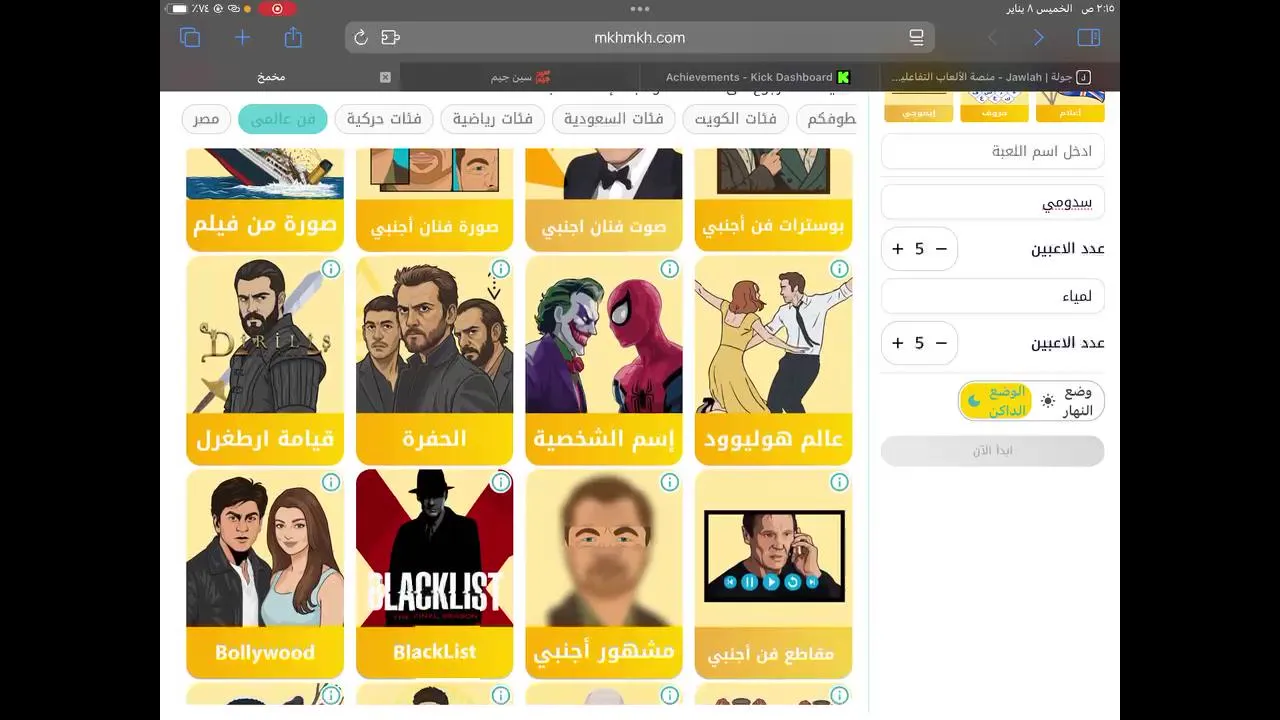Image resolution: width=1280 pixels, height=720 pixels.
Task: Select the صوت فنان اجنبي card
Action: pos(604,200)
